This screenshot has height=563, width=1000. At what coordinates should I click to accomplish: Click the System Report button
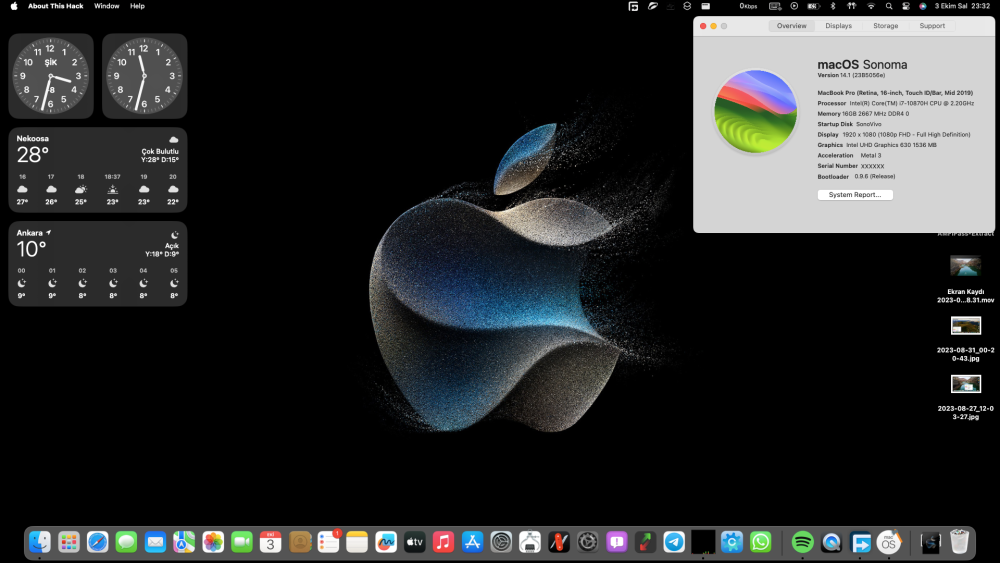pos(855,194)
